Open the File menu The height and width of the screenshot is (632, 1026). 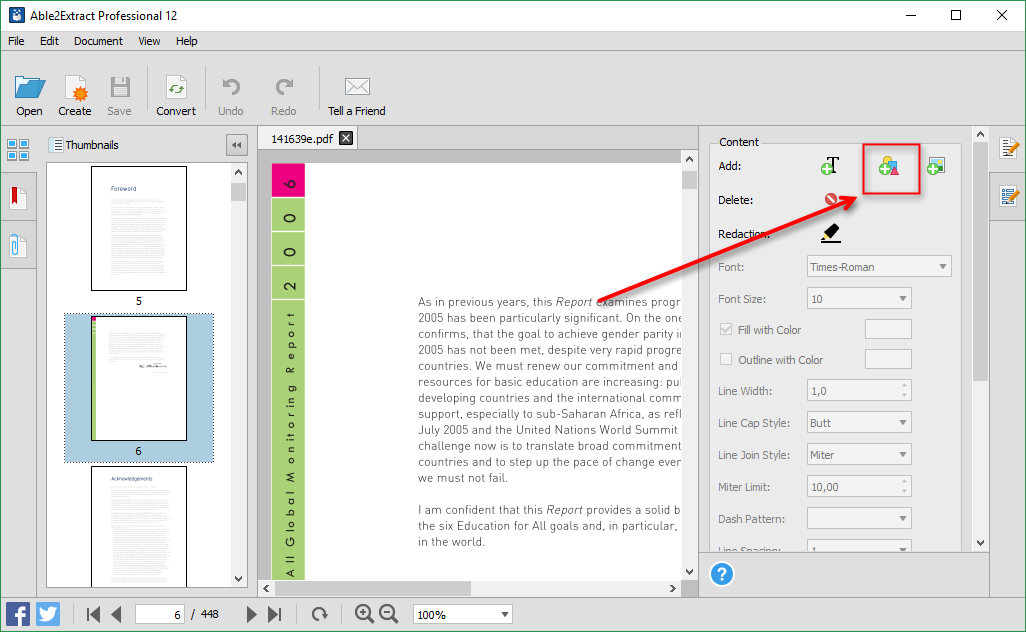(16, 41)
